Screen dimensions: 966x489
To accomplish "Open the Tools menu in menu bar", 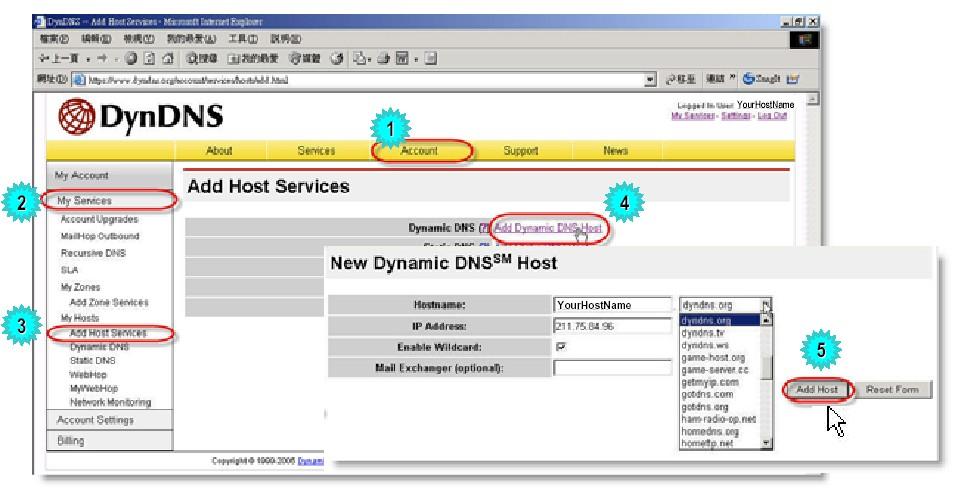I will tap(243, 39).
